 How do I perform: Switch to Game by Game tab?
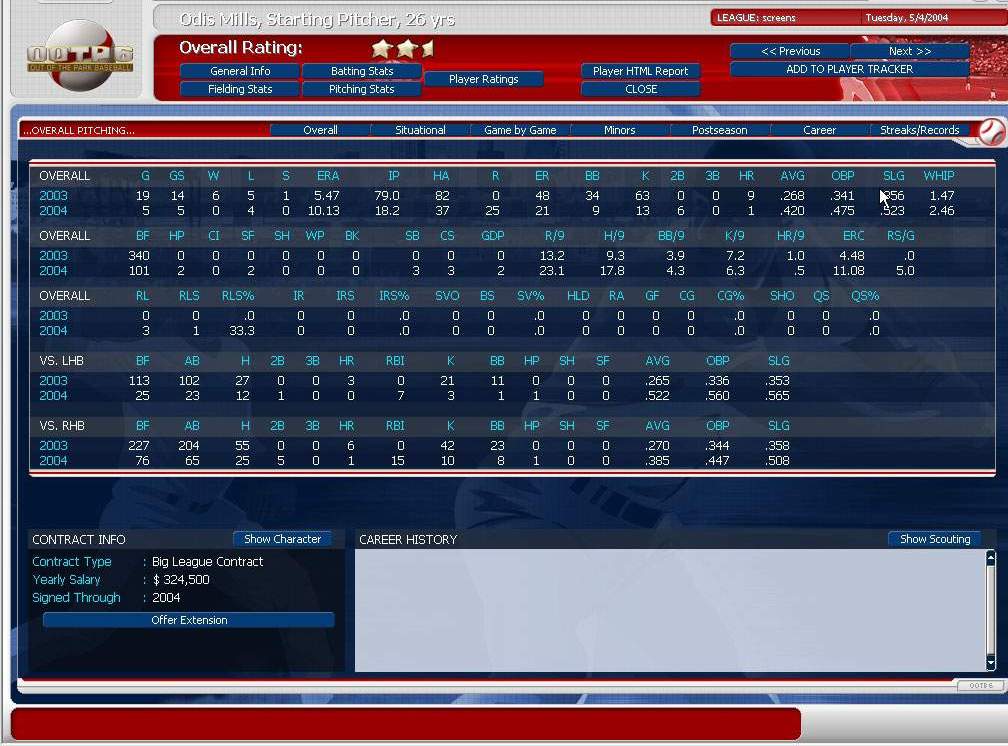[520, 130]
